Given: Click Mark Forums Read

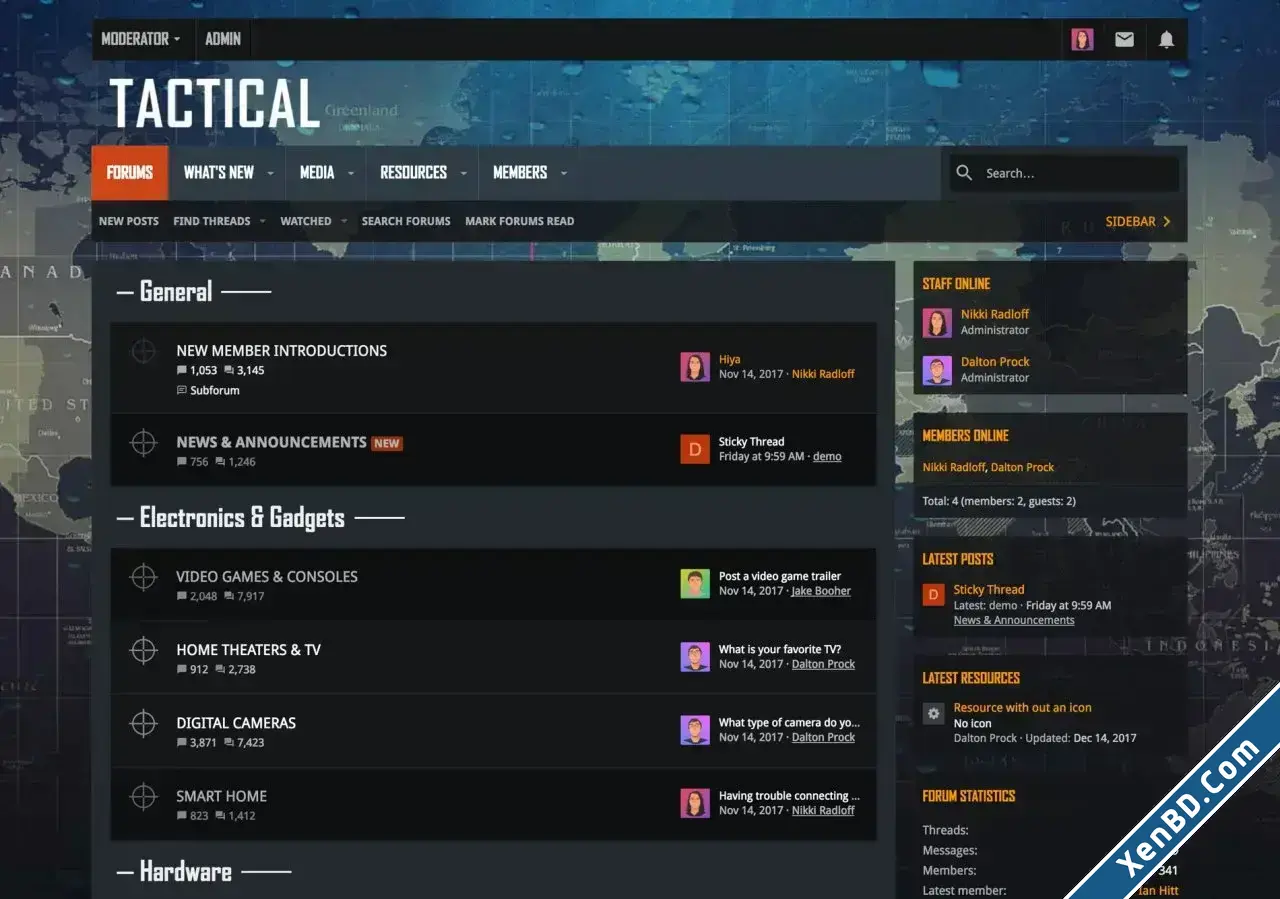Looking at the screenshot, I should [x=520, y=221].
